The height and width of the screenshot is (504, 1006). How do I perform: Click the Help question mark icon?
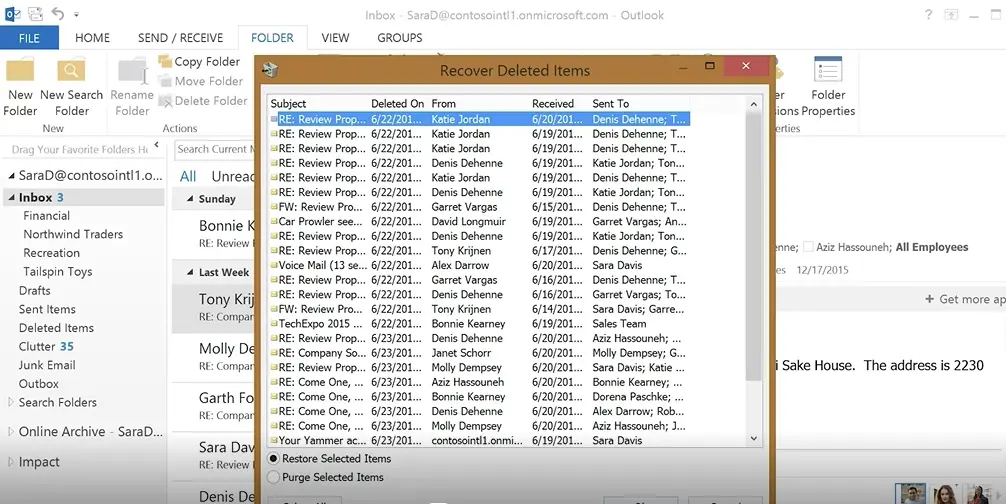pyautogui.click(x=928, y=15)
